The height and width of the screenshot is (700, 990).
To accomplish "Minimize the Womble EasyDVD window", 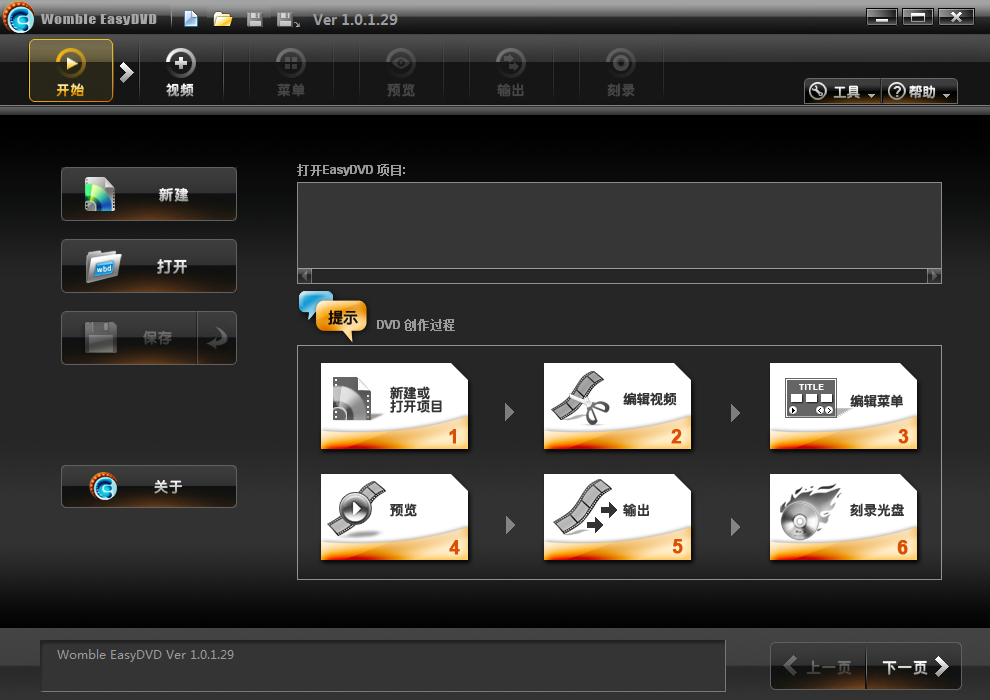I will tap(881, 18).
